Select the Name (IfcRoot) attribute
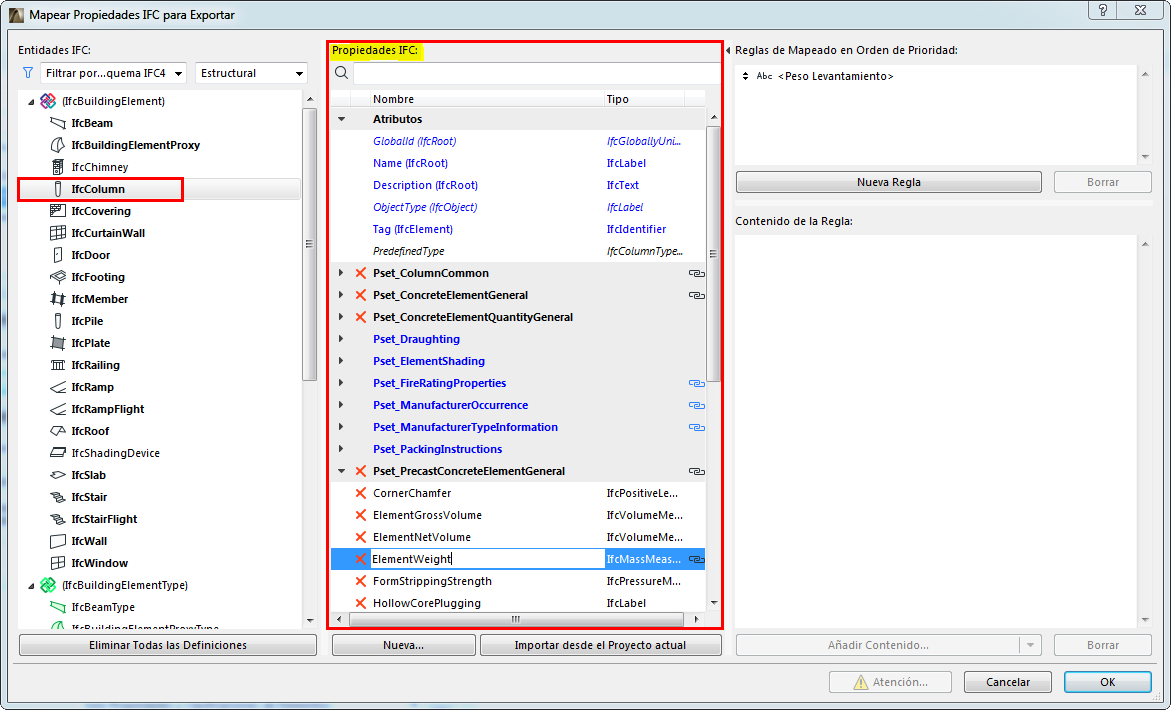Screen dimensions: 1171x710 [410, 163]
